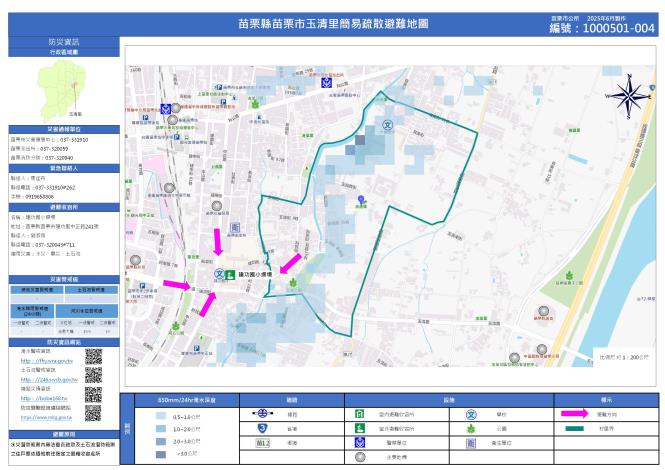665x470 pixels.
Task: Click the blue location pin inside the village boundary
Action: click(362, 200)
